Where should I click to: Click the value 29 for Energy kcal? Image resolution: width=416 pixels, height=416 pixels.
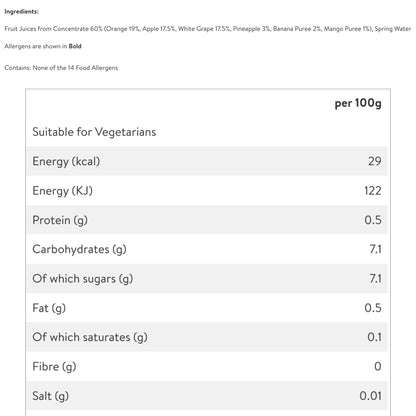(375, 161)
